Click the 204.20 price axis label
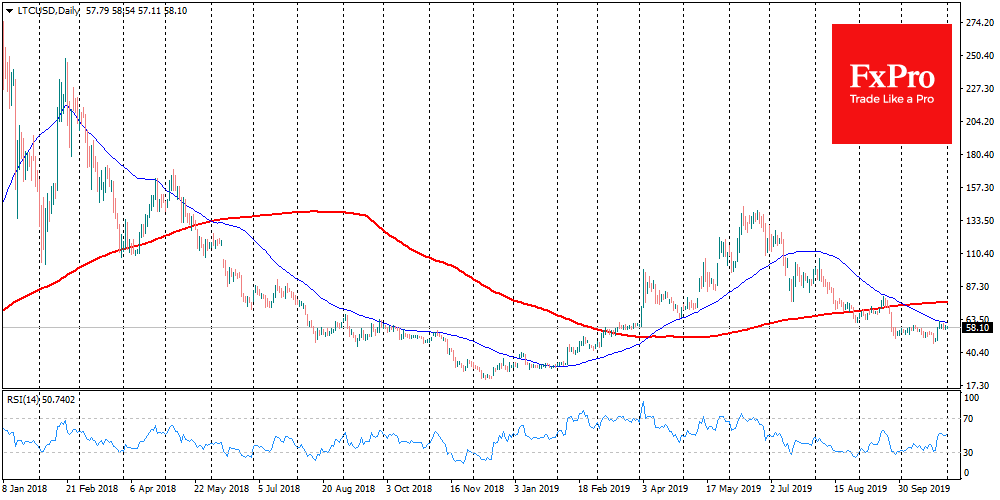 tap(976, 122)
